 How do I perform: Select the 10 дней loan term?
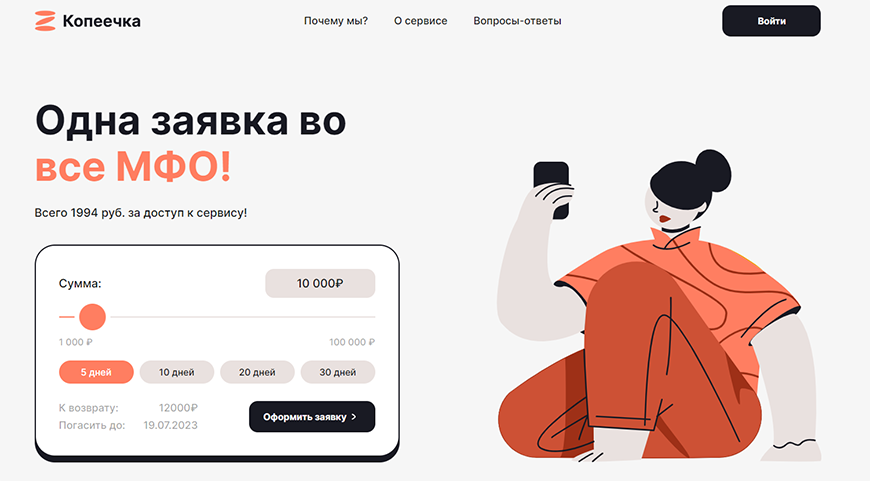(x=176, y=372)
